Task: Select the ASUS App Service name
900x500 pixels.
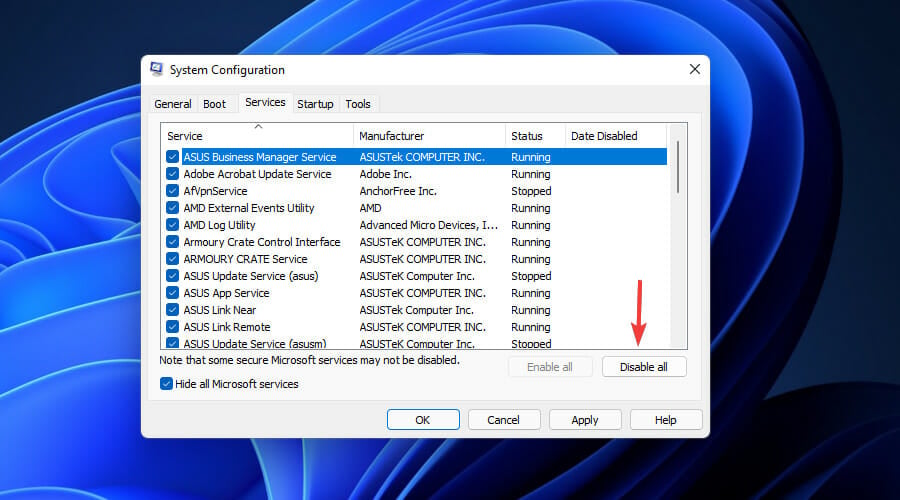Action: tap(226, 293)
